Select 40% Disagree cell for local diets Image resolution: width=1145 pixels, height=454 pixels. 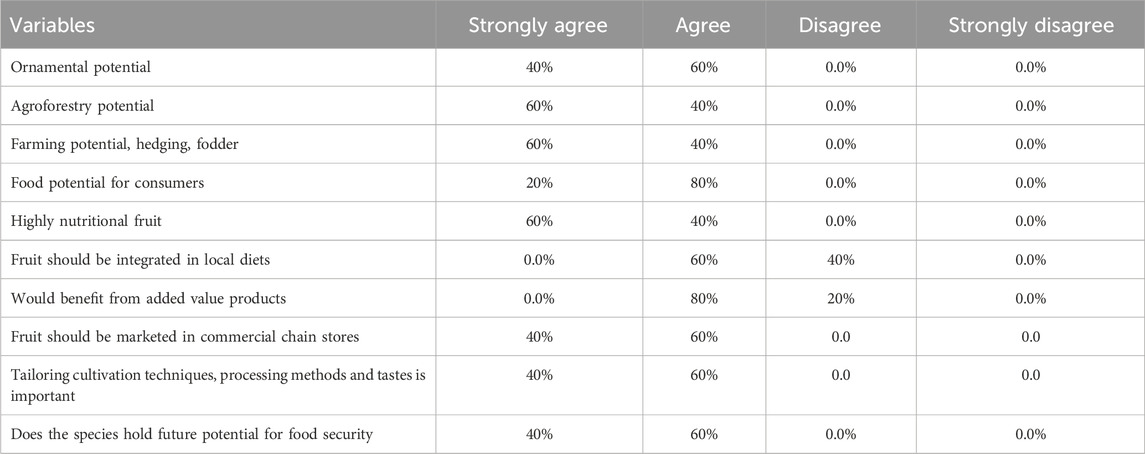[840, 260]
